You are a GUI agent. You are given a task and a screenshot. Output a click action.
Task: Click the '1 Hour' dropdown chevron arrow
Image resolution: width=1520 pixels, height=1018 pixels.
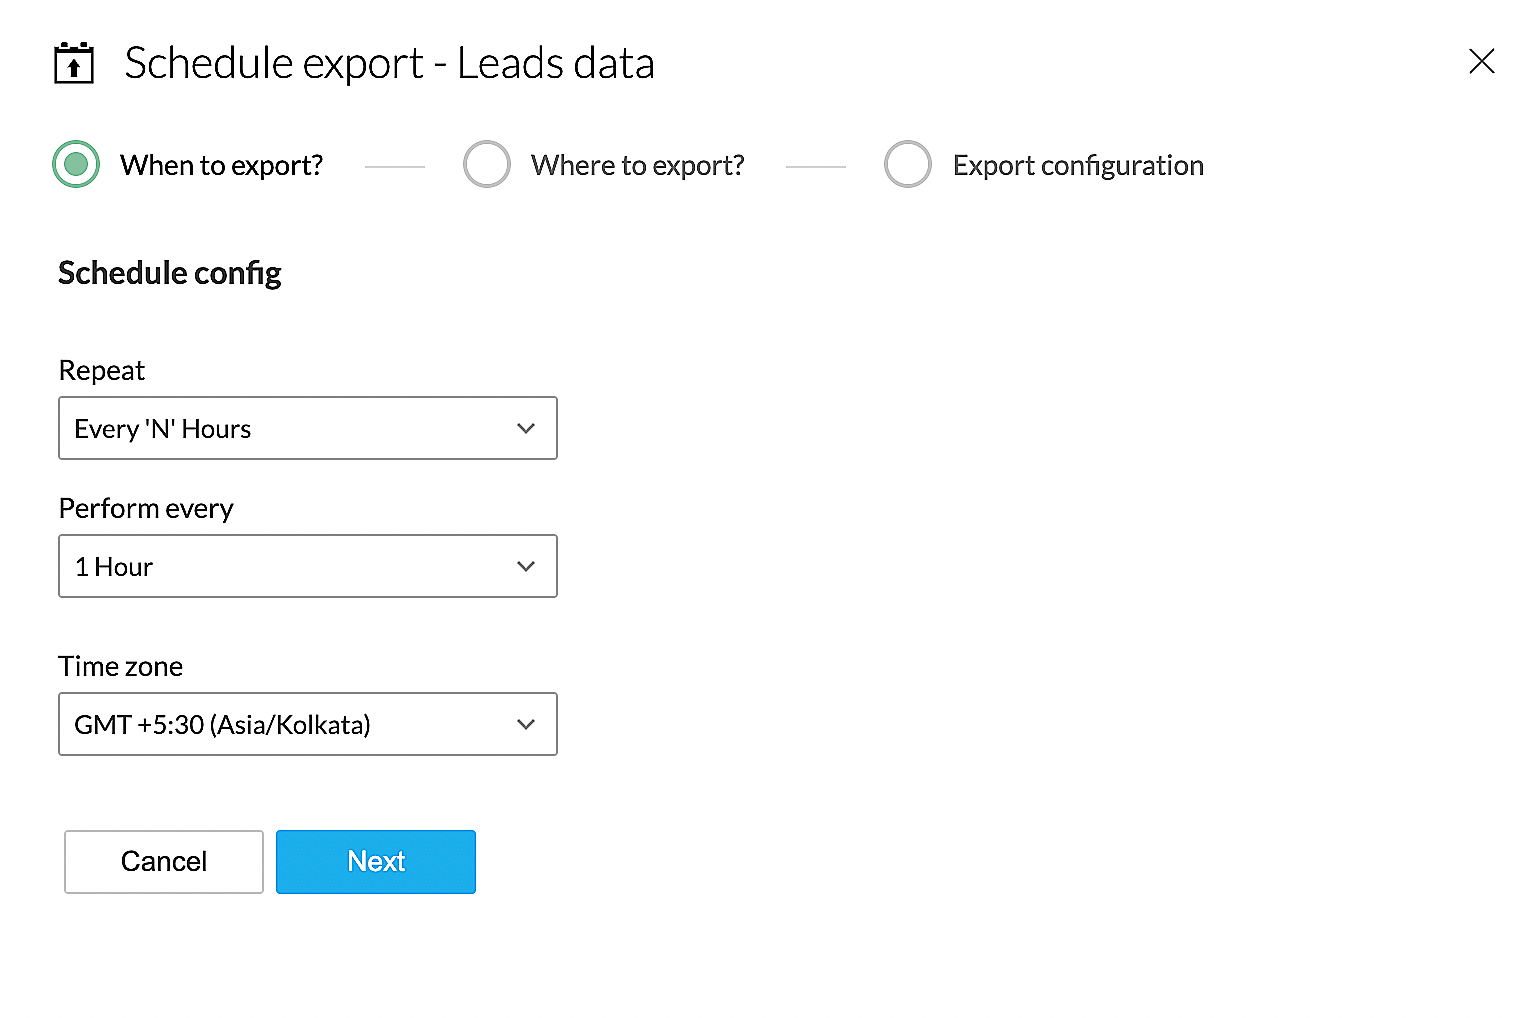point(526,567)
